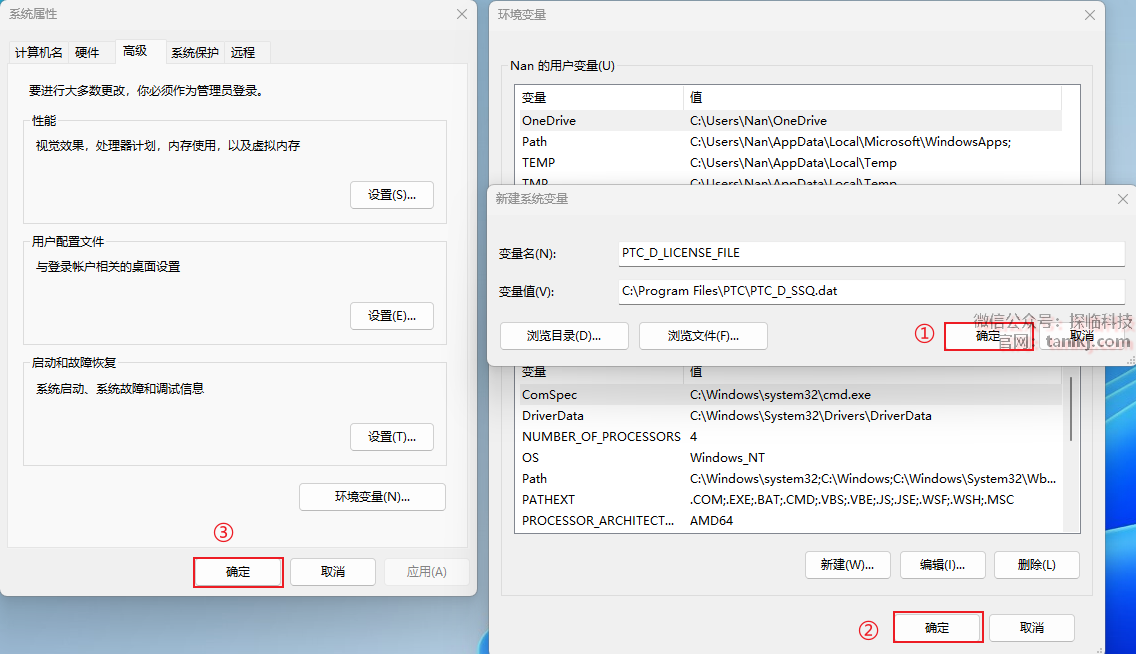Close the 环境变量 window

tap(1089, 15)
